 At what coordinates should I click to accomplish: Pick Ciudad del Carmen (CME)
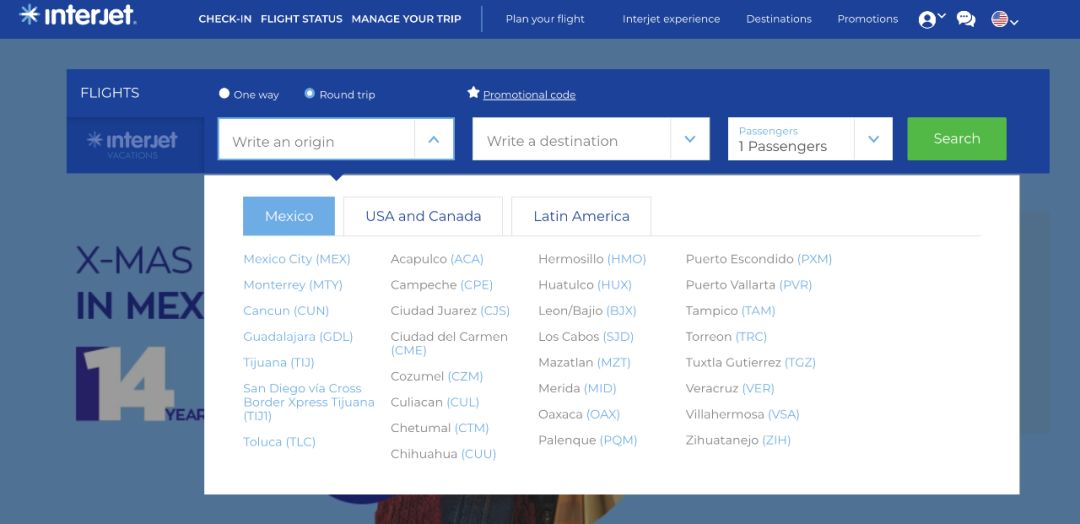pos(449,344)
